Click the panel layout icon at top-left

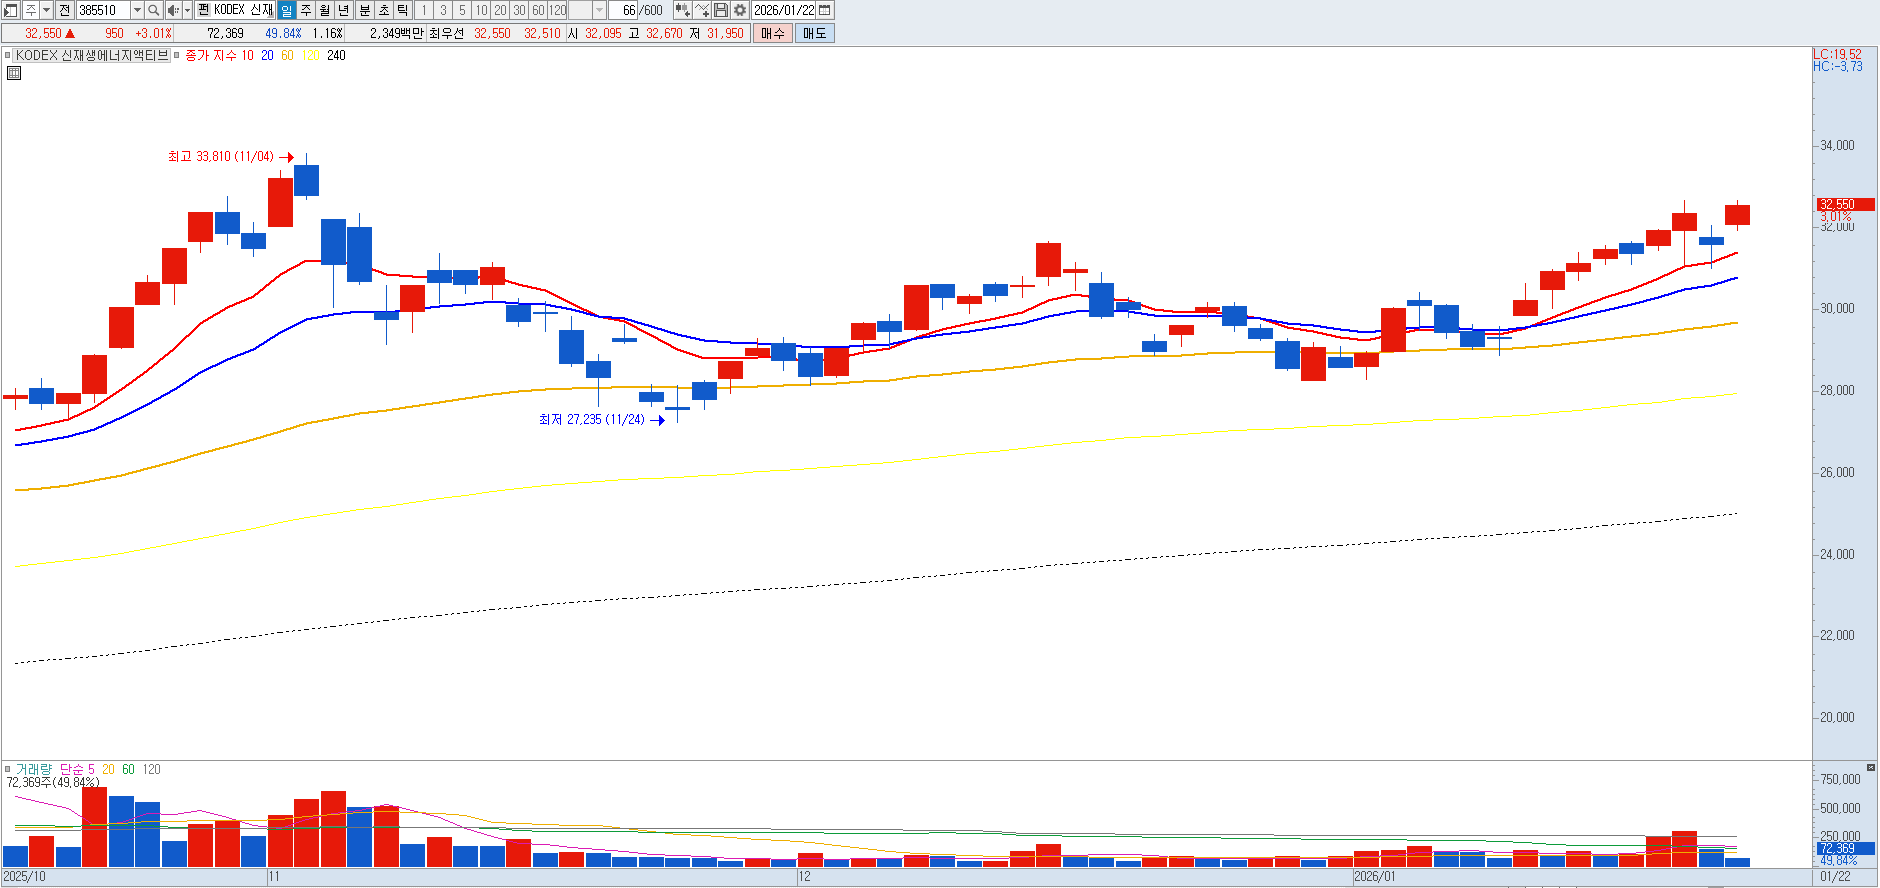click(11, 10)
